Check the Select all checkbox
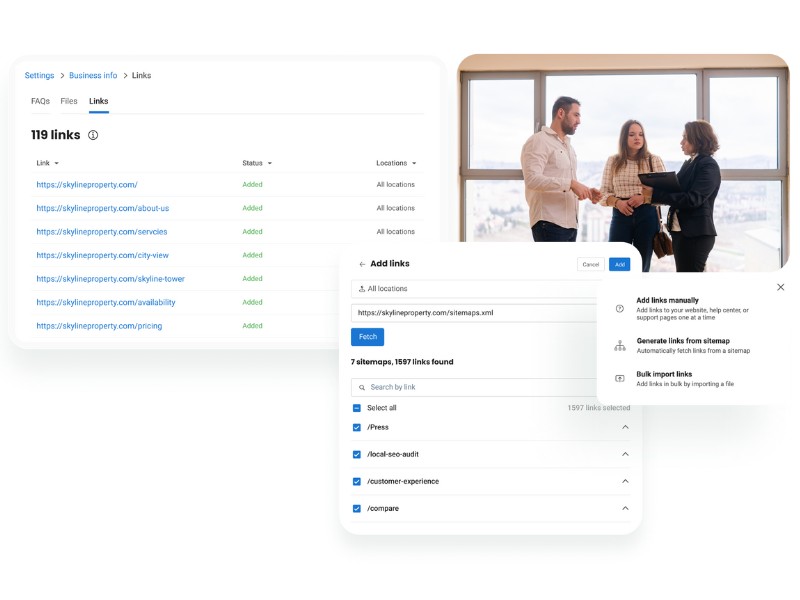The width and height of the screenshot is (800, 600). tap(356, 407)
